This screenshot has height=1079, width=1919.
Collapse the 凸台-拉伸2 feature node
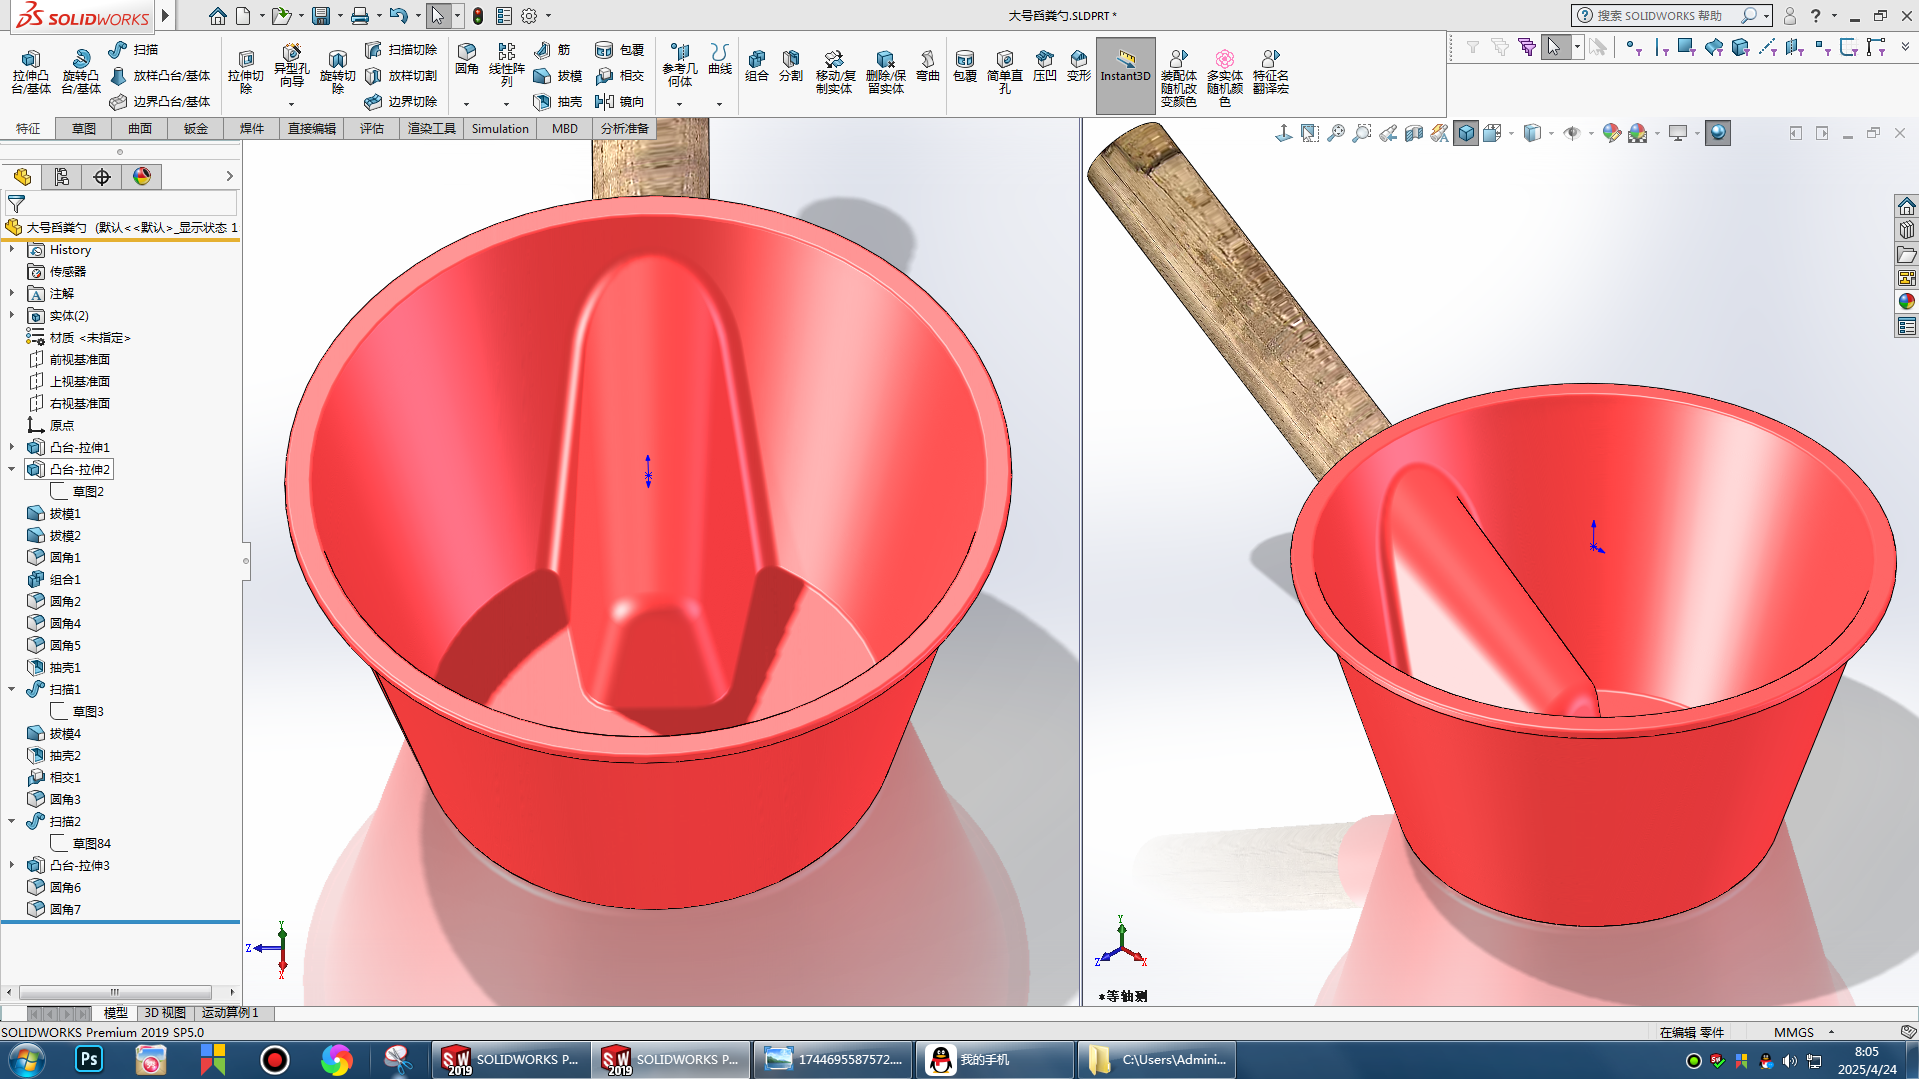[12, 469]
